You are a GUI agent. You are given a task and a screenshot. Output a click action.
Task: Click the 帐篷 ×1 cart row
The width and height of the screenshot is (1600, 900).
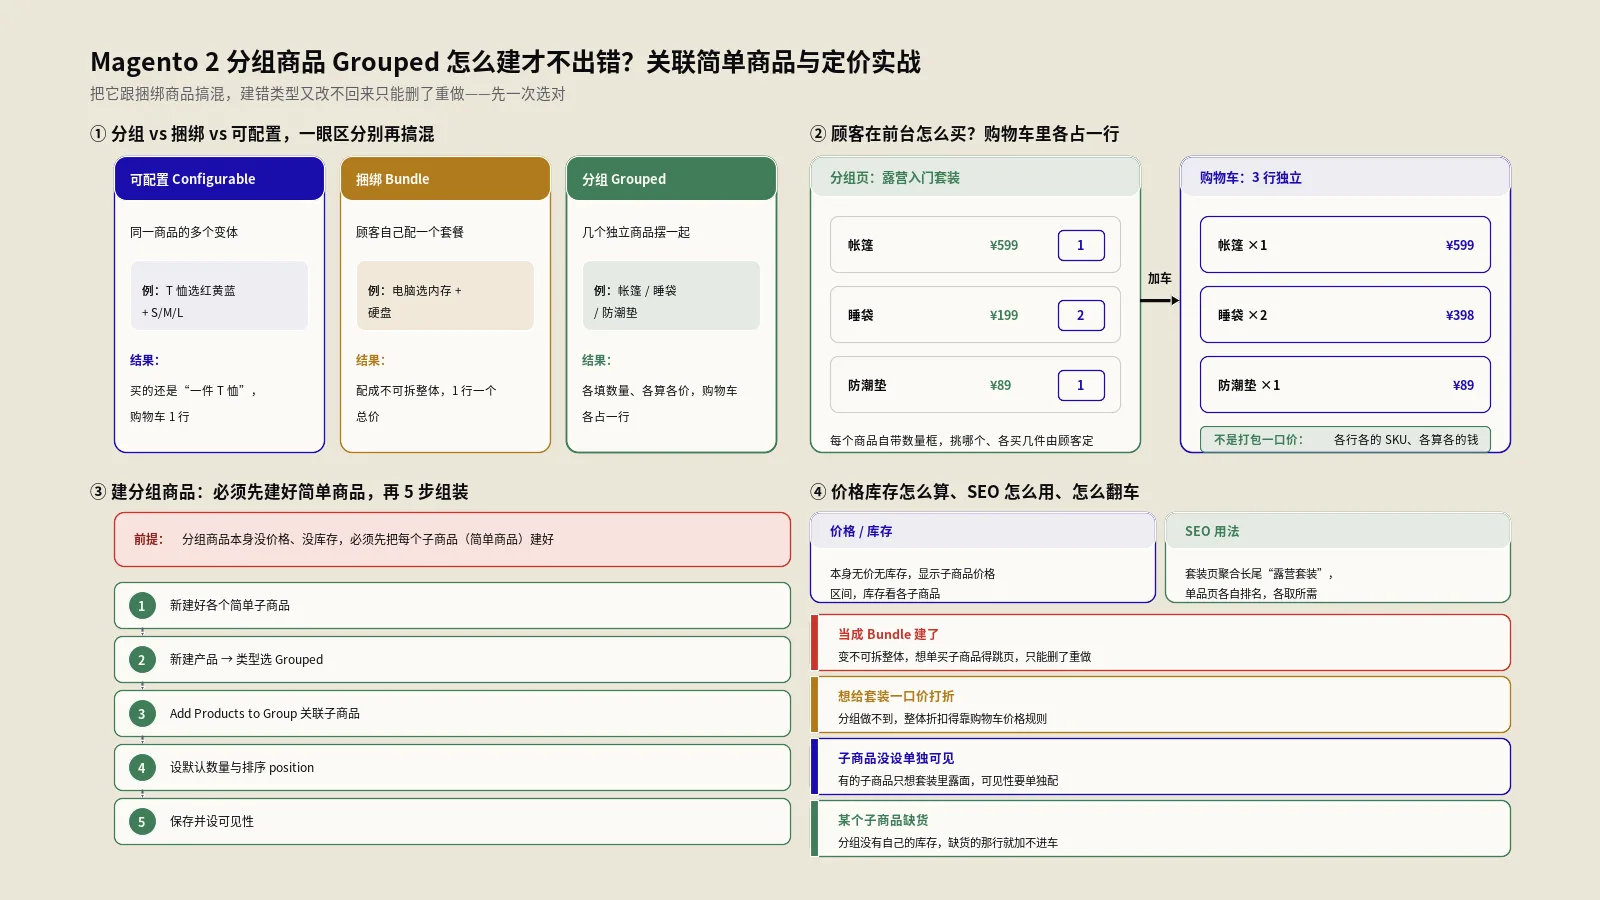point(1345,245)
